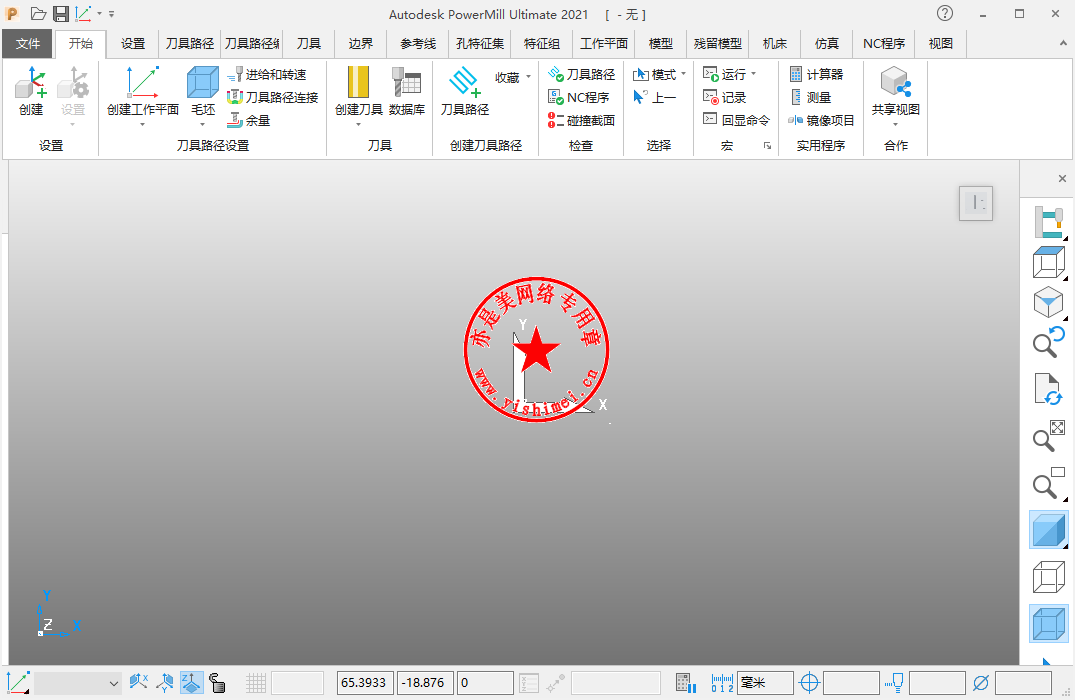The image size is (1075, 700).
Task: Select 上一 previous selection
Action: [x=655, y=97]
